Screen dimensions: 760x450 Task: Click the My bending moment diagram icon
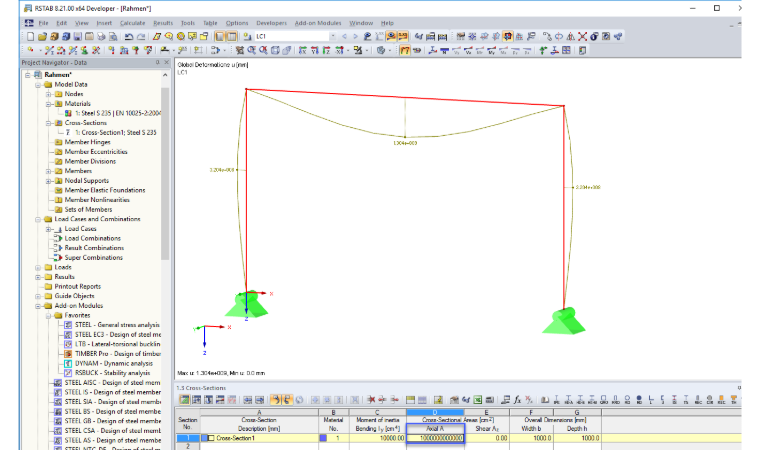pyautogui.click(x=491, y=50)
